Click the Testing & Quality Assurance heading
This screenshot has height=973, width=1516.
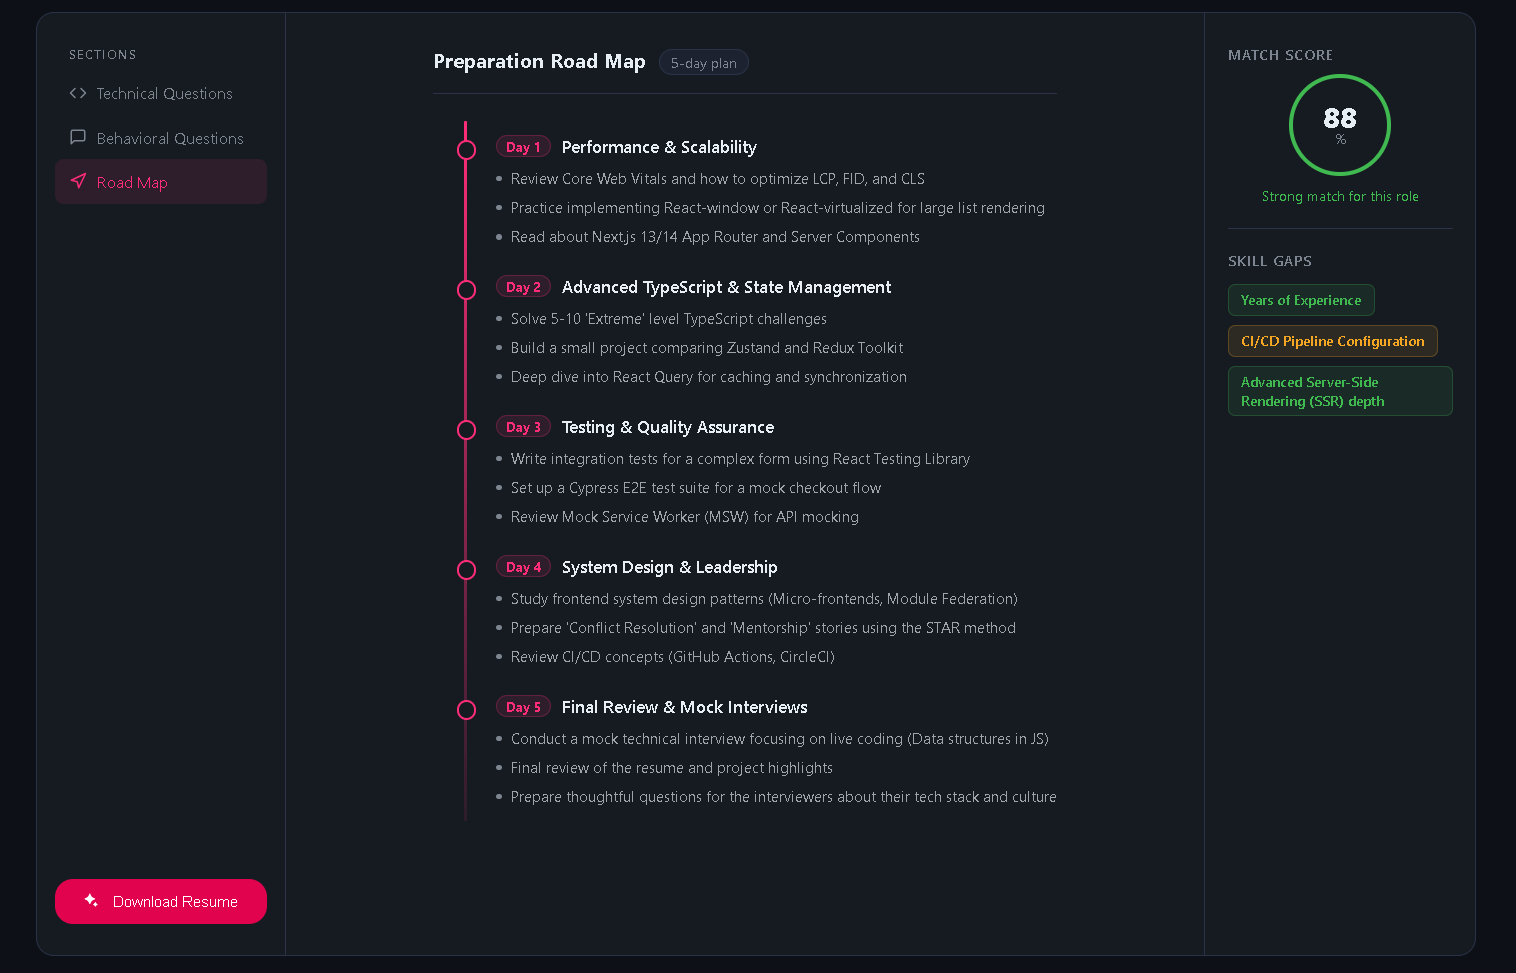click(x=668, y=427)
